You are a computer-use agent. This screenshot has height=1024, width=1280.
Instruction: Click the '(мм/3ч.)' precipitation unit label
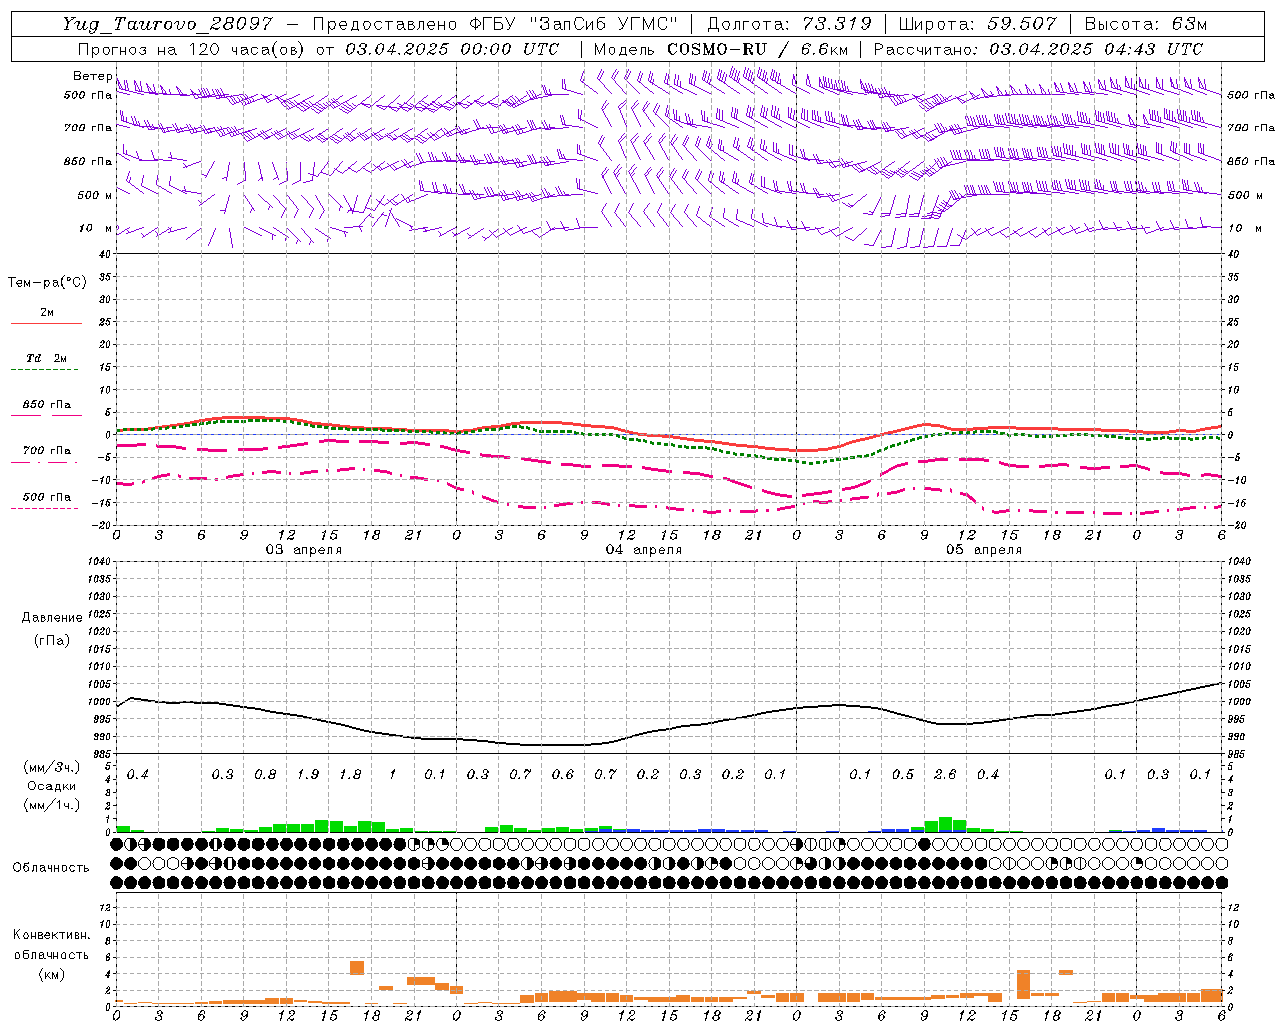pos(51,767)
